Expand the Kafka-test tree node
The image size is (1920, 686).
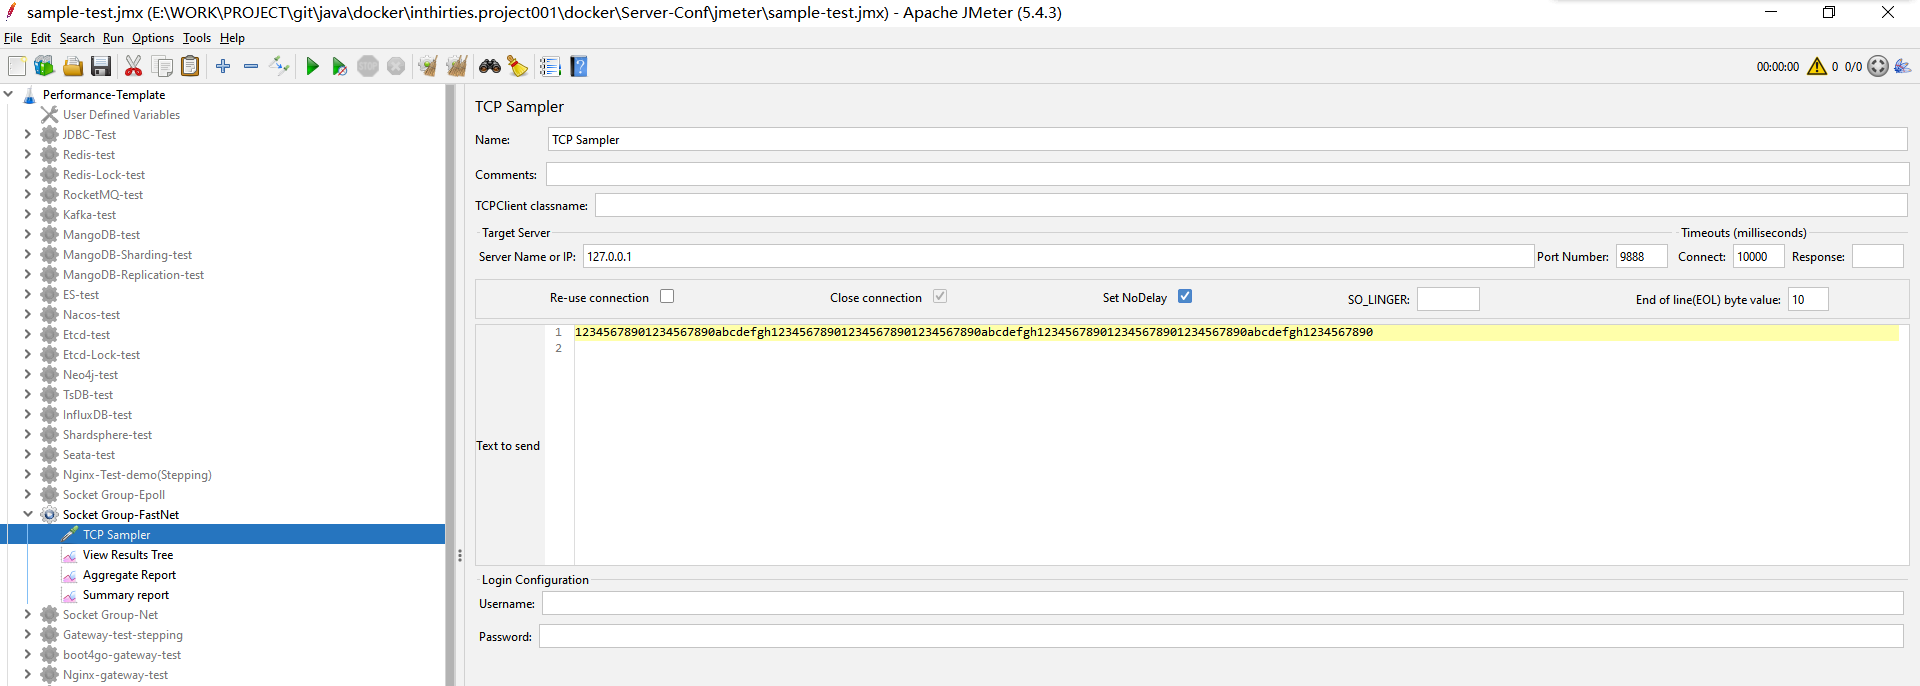[28, 214]
